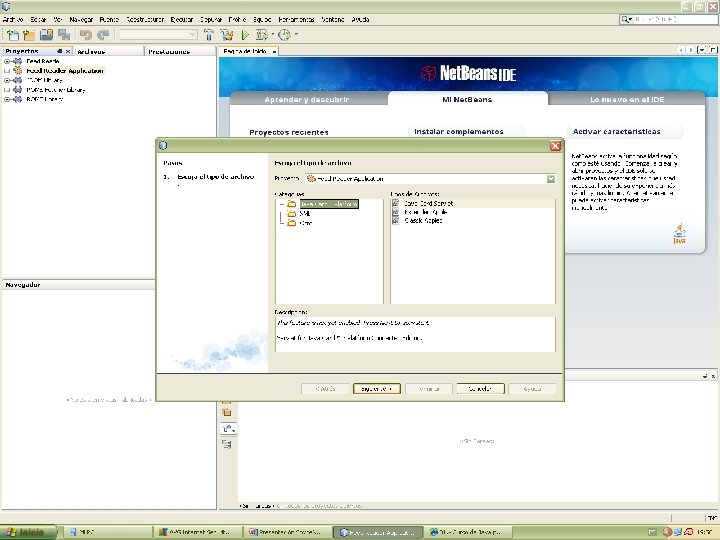The width and height of the screenshot is (720, 540).
Task: Open Herramientas menu
Action: [x=296, y=19]
